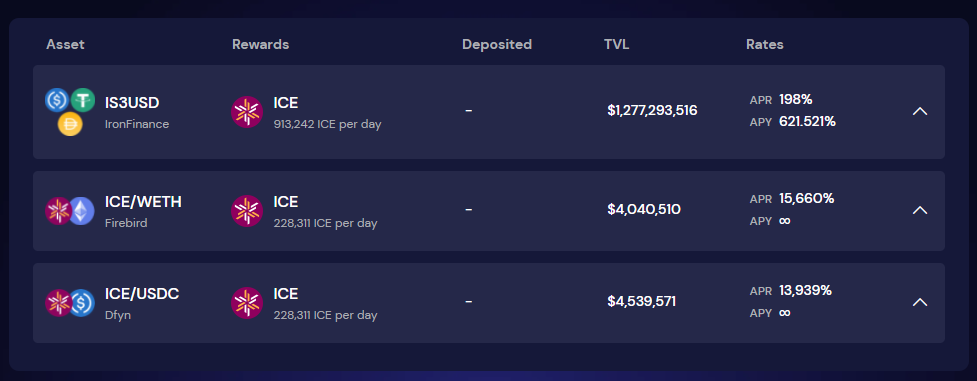Click the Tether coin icon in IS3USD row

pos(82,100)
